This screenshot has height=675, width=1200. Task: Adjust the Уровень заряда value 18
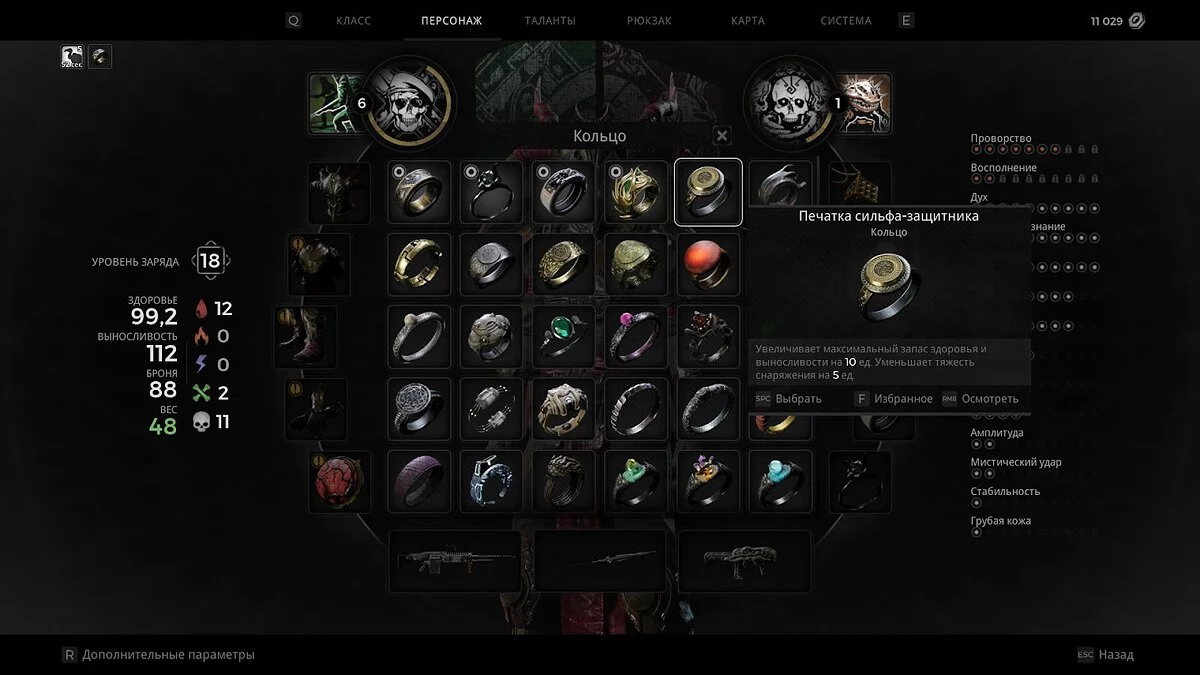(210, 261)
